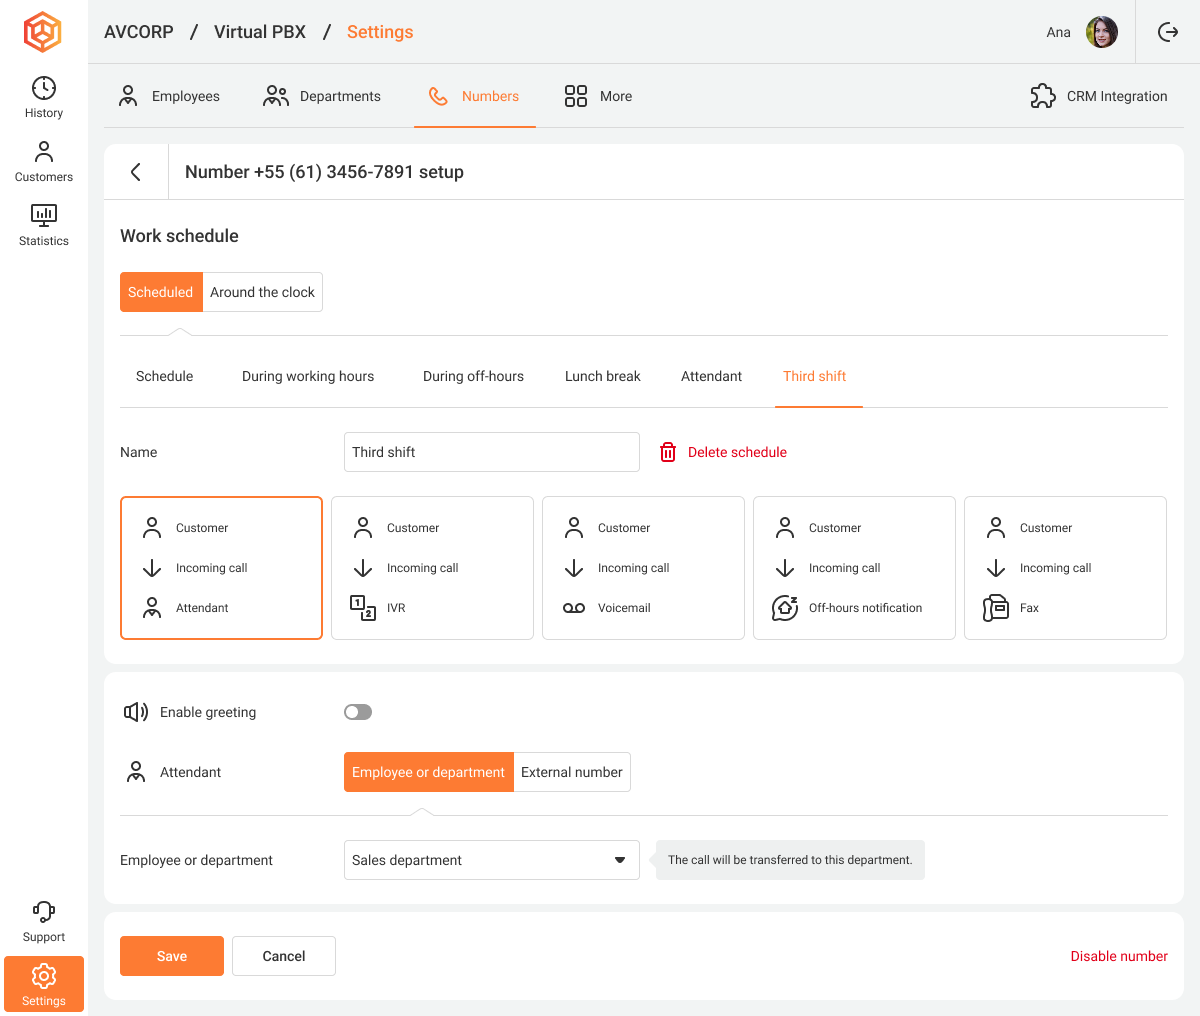Click the Save button
Screen dimensions: 1200x1016
pos(172,956)
